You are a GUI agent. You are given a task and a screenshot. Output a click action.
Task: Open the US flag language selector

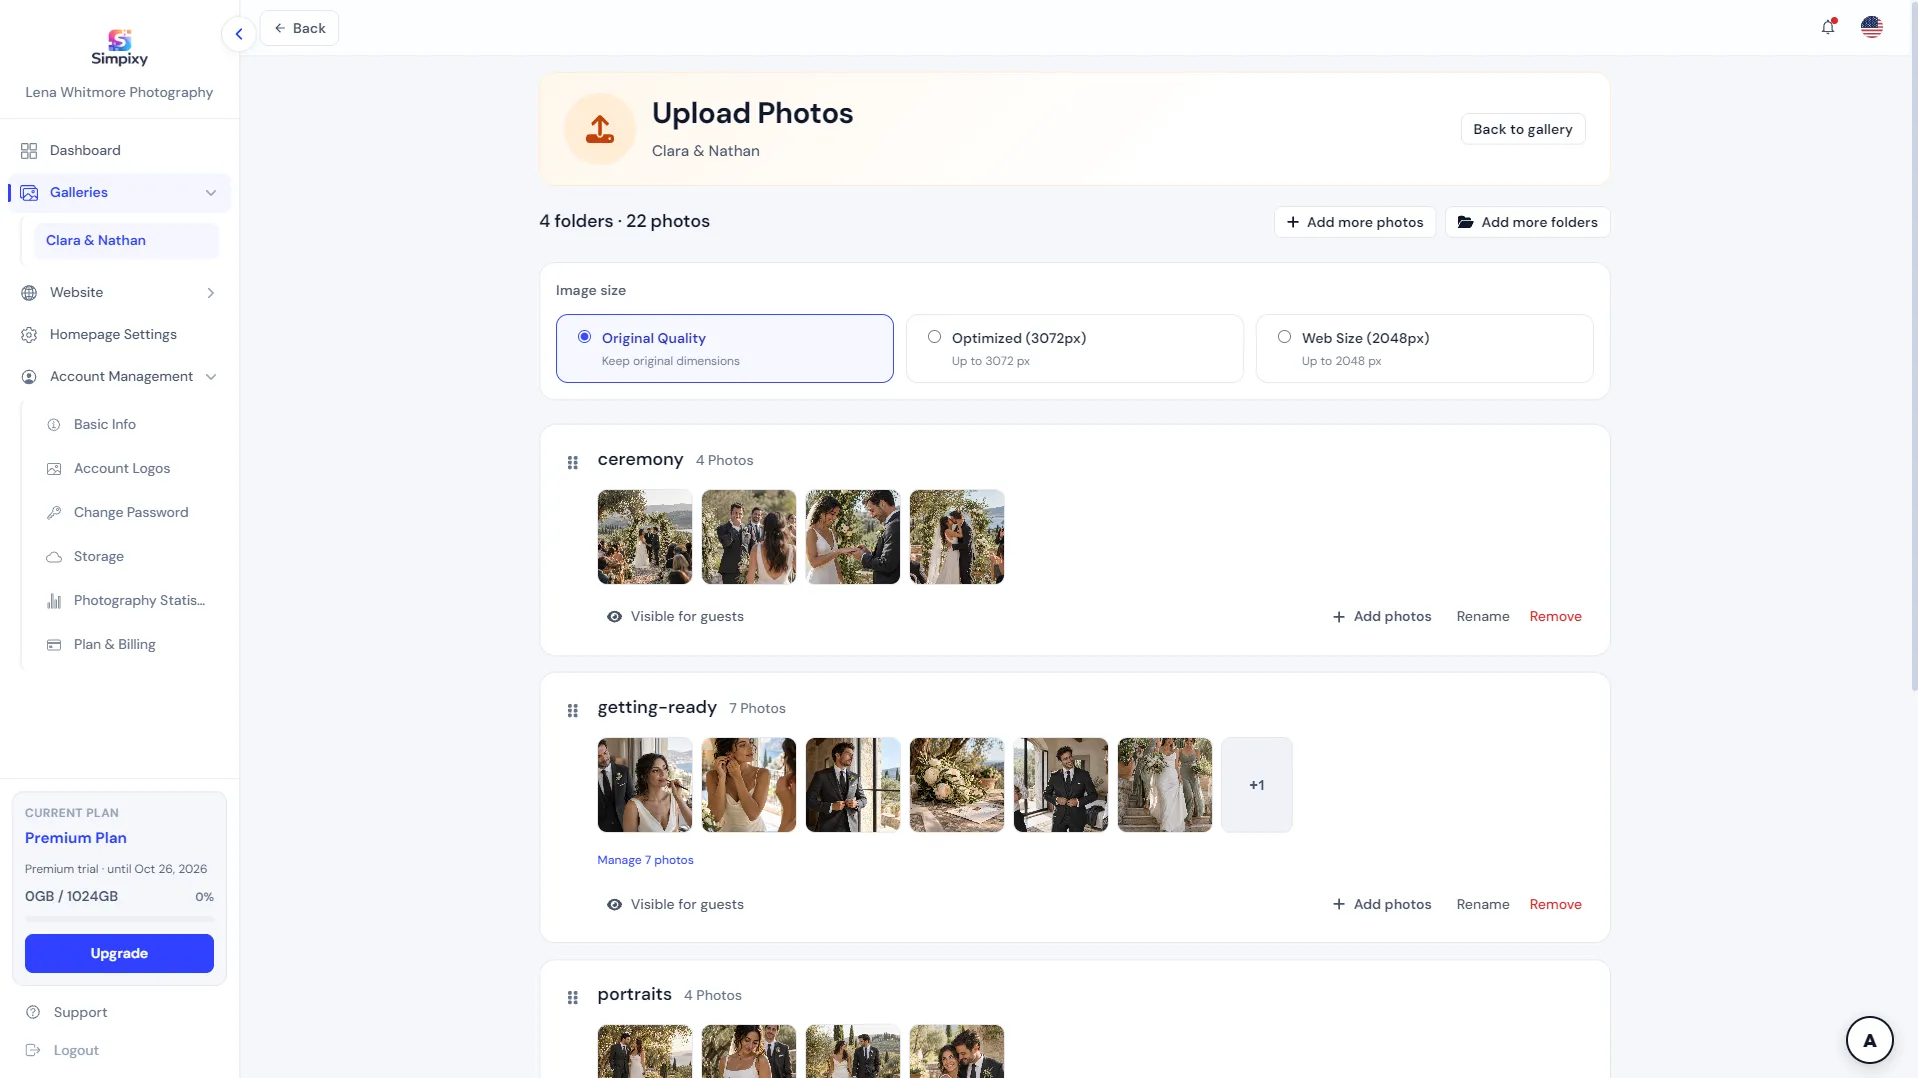(x=1872, y=27)
